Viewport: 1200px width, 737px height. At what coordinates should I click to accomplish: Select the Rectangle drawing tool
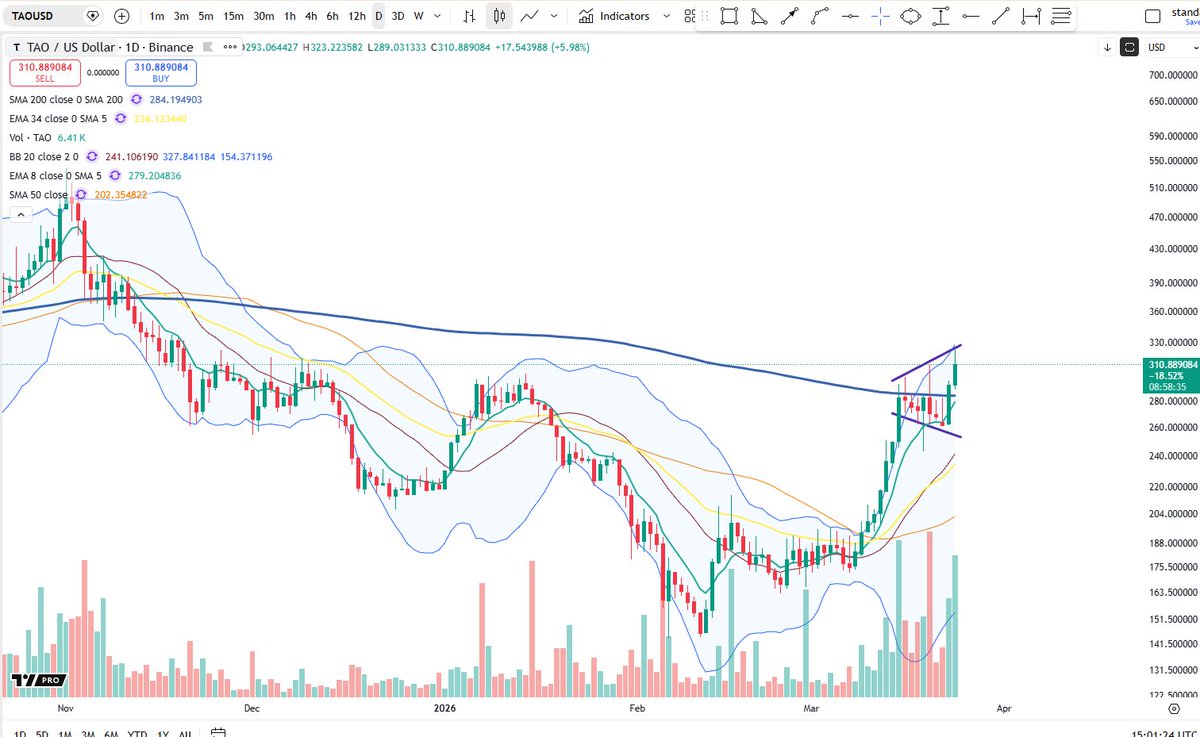pos(729,16)
